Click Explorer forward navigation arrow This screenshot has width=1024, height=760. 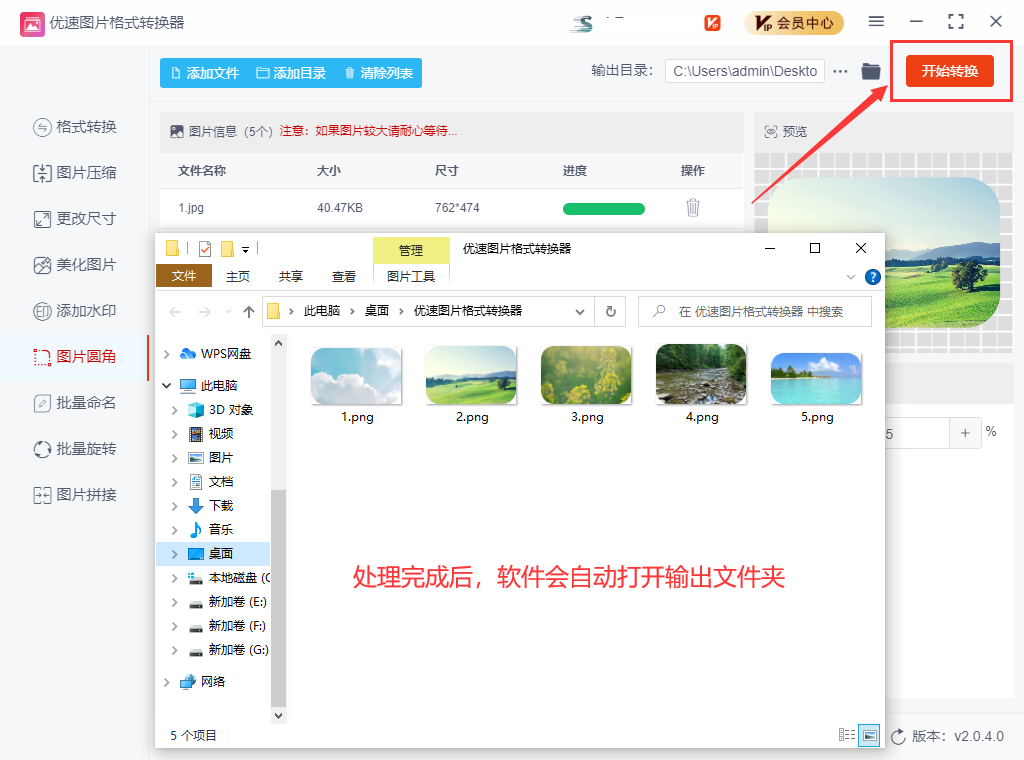[204, 312]
